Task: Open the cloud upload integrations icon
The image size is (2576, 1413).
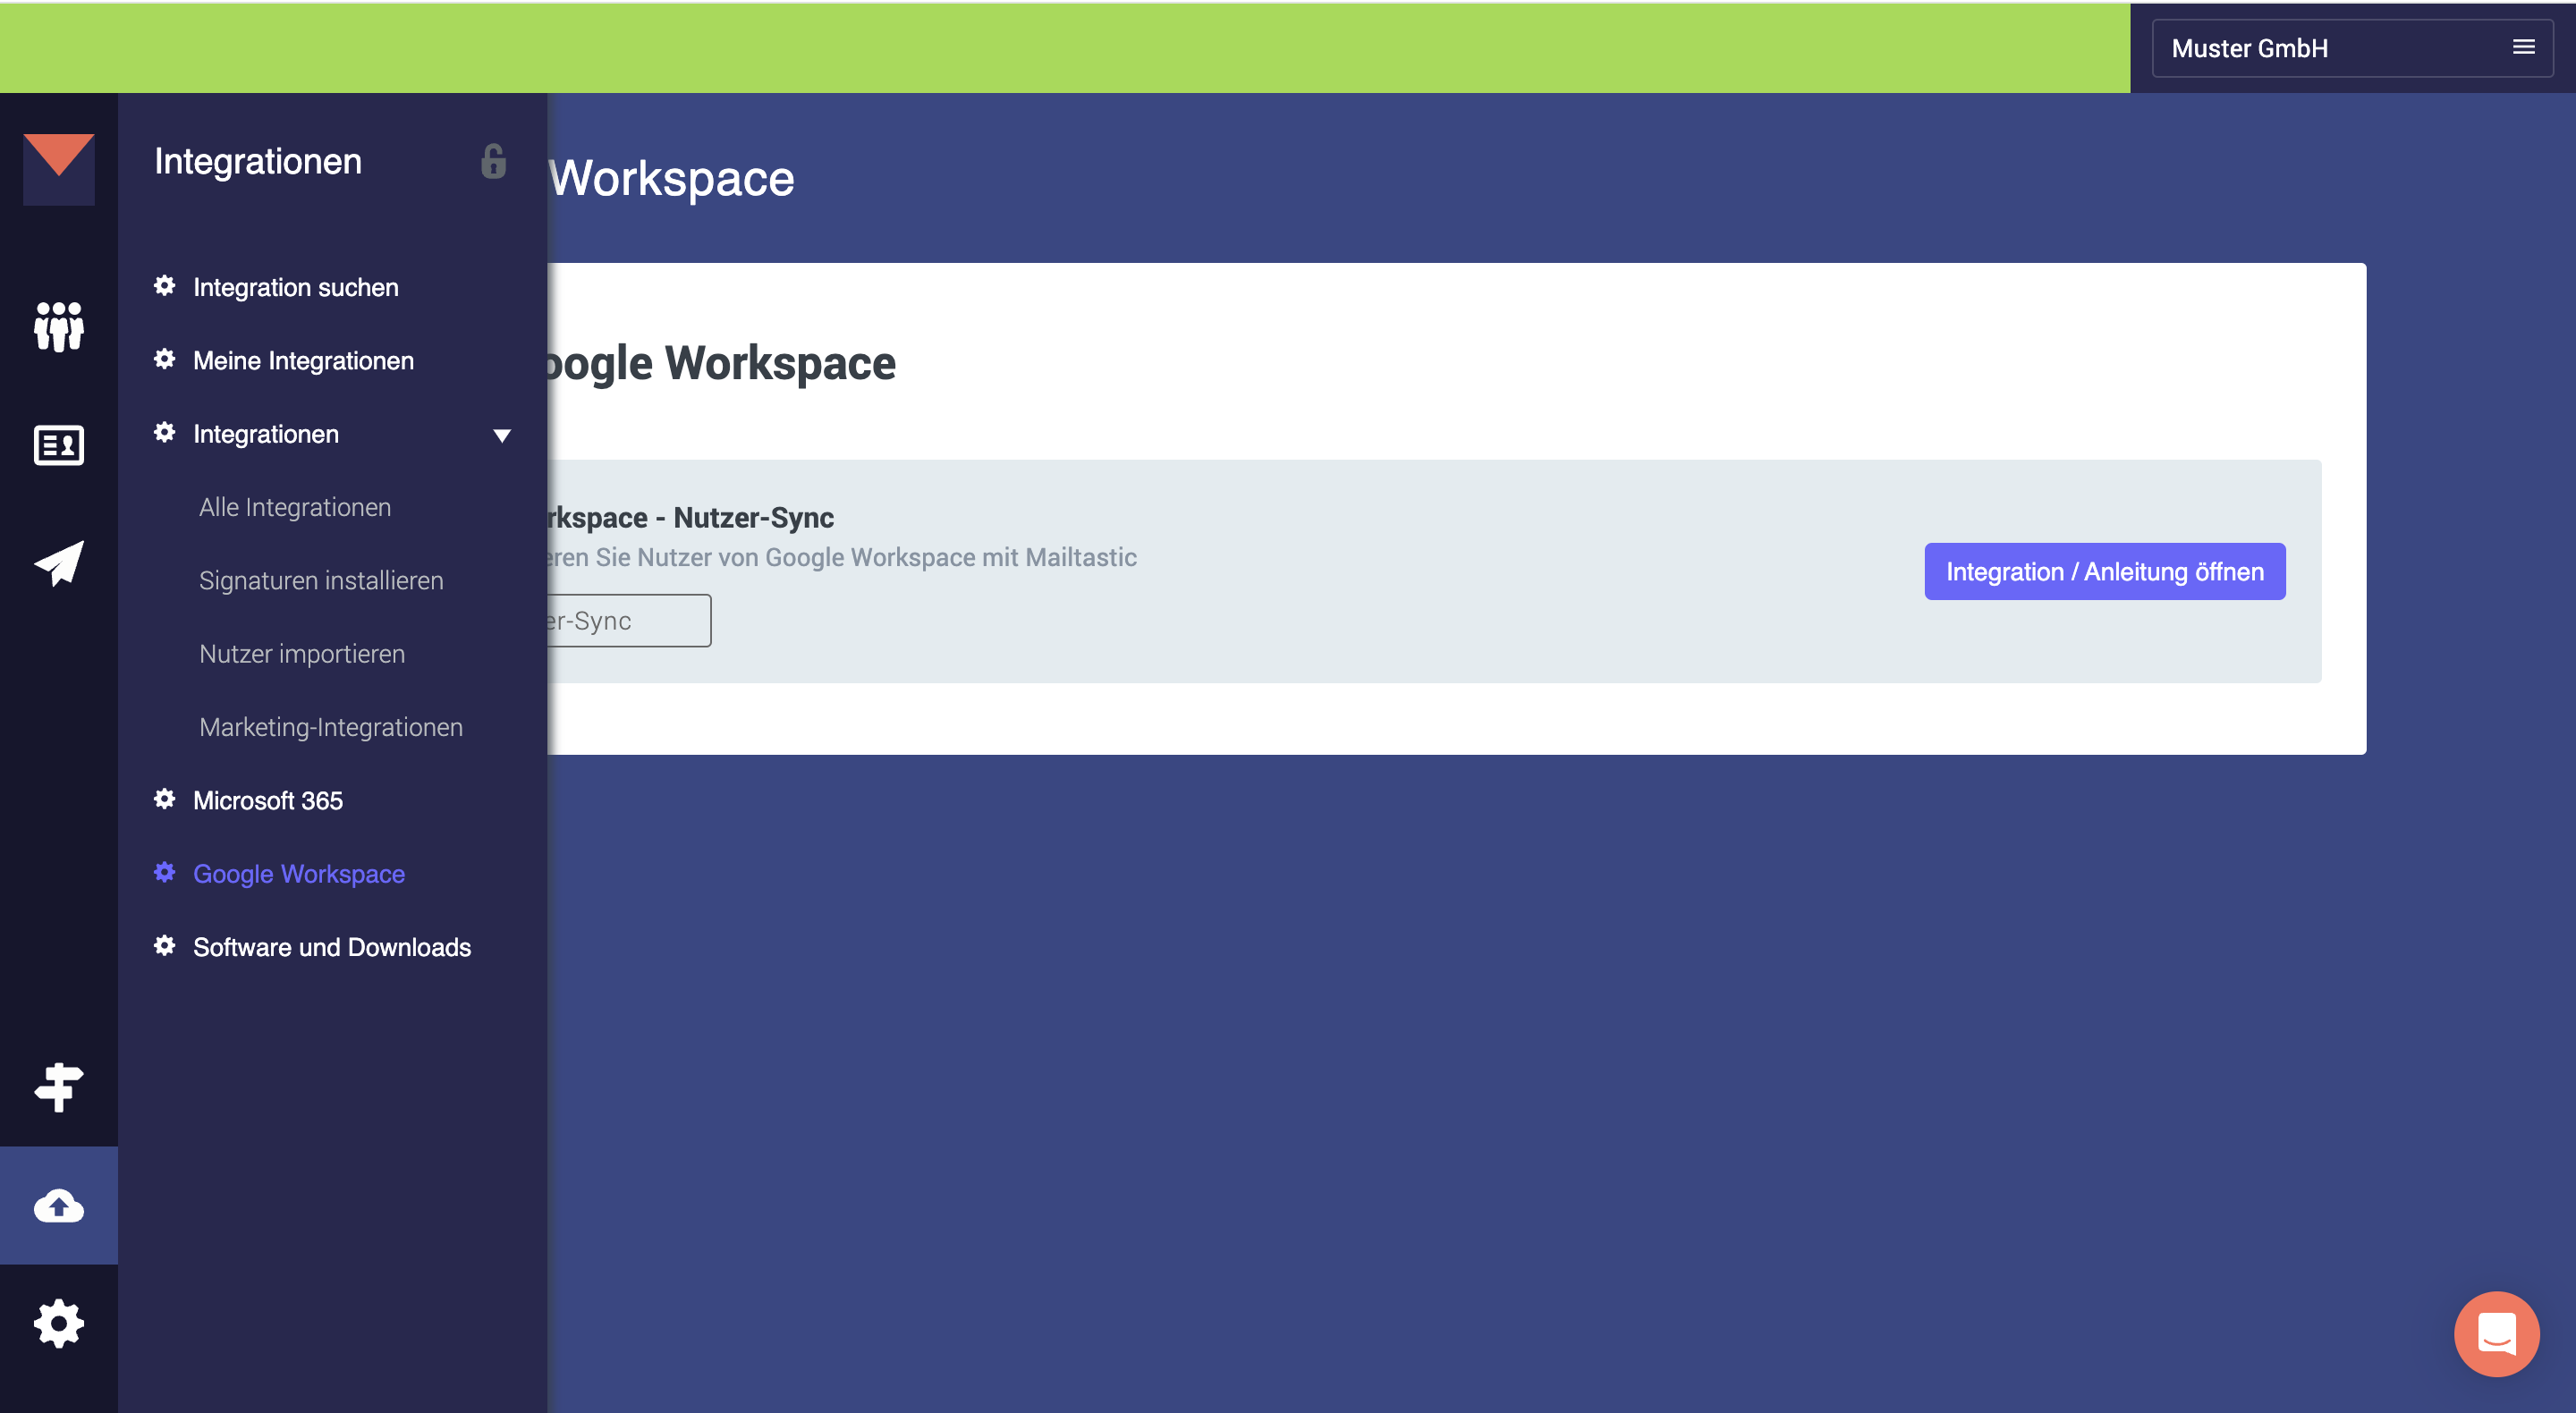Action: (x=58, y=1206)
